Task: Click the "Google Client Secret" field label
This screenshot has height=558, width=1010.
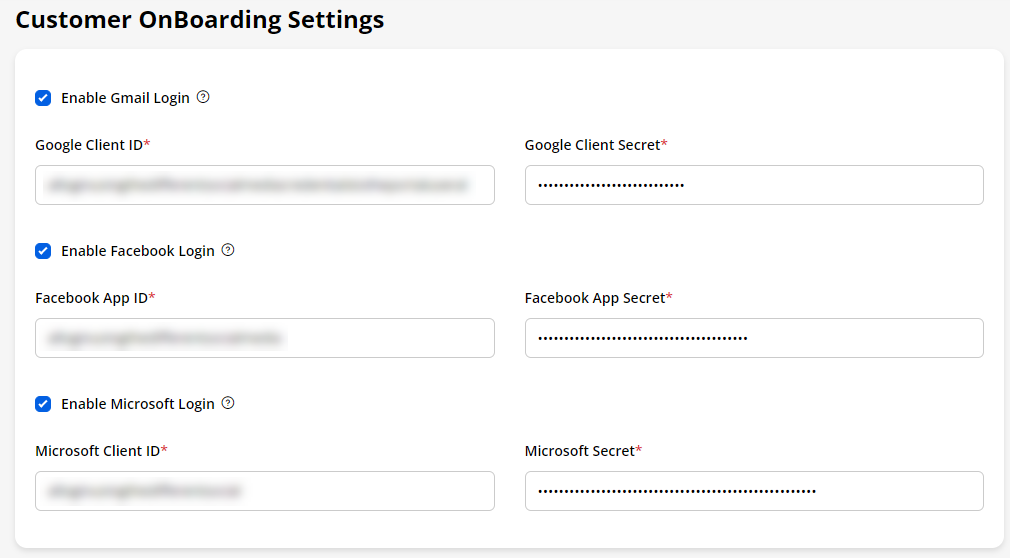Action: [x=593, y=145]
